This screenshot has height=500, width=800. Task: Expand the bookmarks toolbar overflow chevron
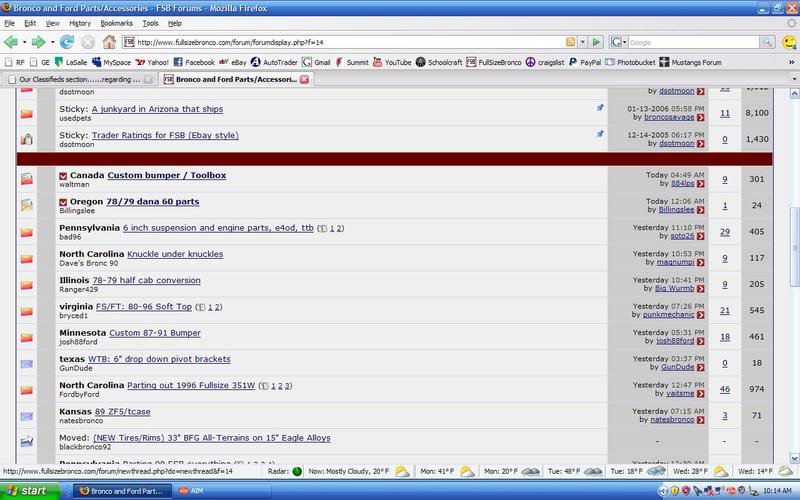(x=792, y=62)
